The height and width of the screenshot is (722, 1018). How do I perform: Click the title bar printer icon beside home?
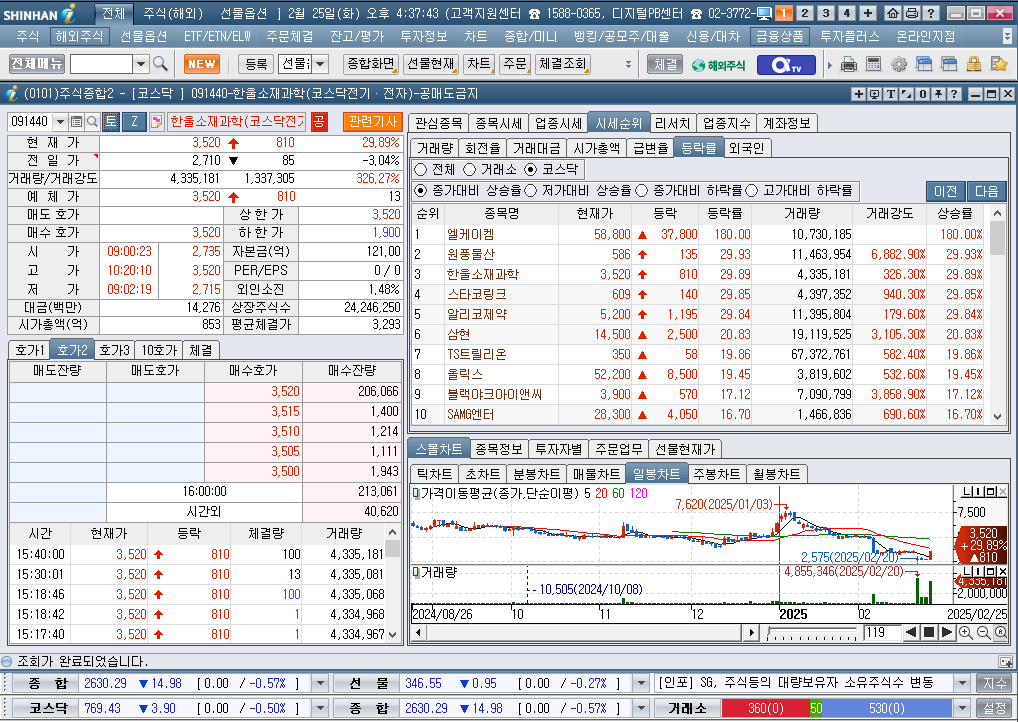(x=912, y=13)
